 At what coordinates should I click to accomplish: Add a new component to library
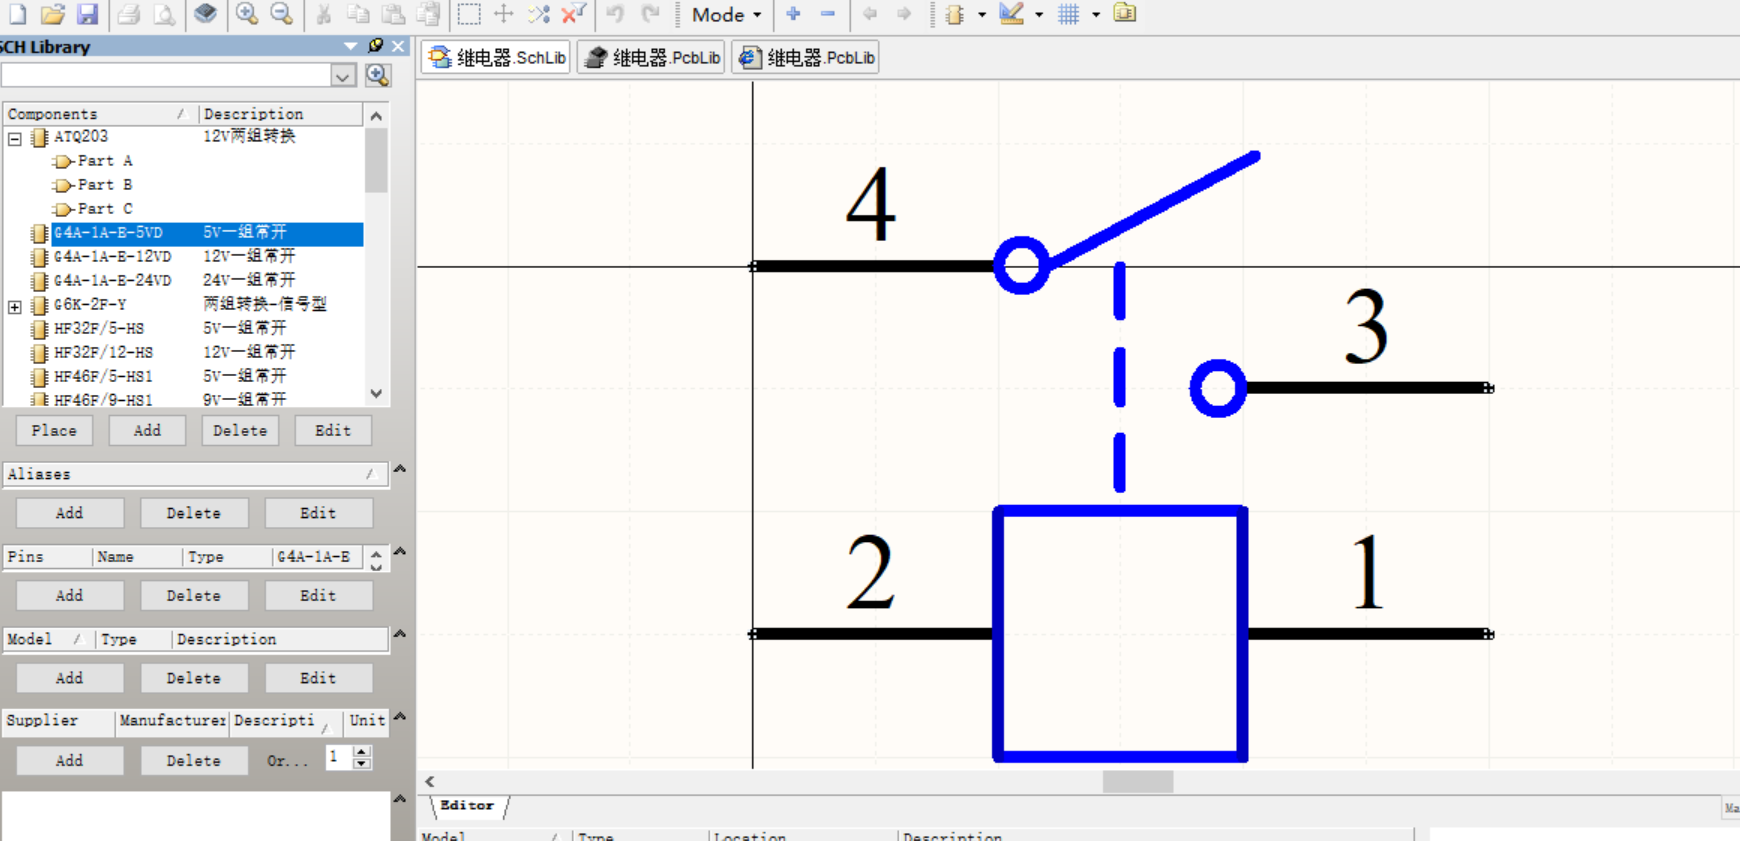tap(147, 430)
